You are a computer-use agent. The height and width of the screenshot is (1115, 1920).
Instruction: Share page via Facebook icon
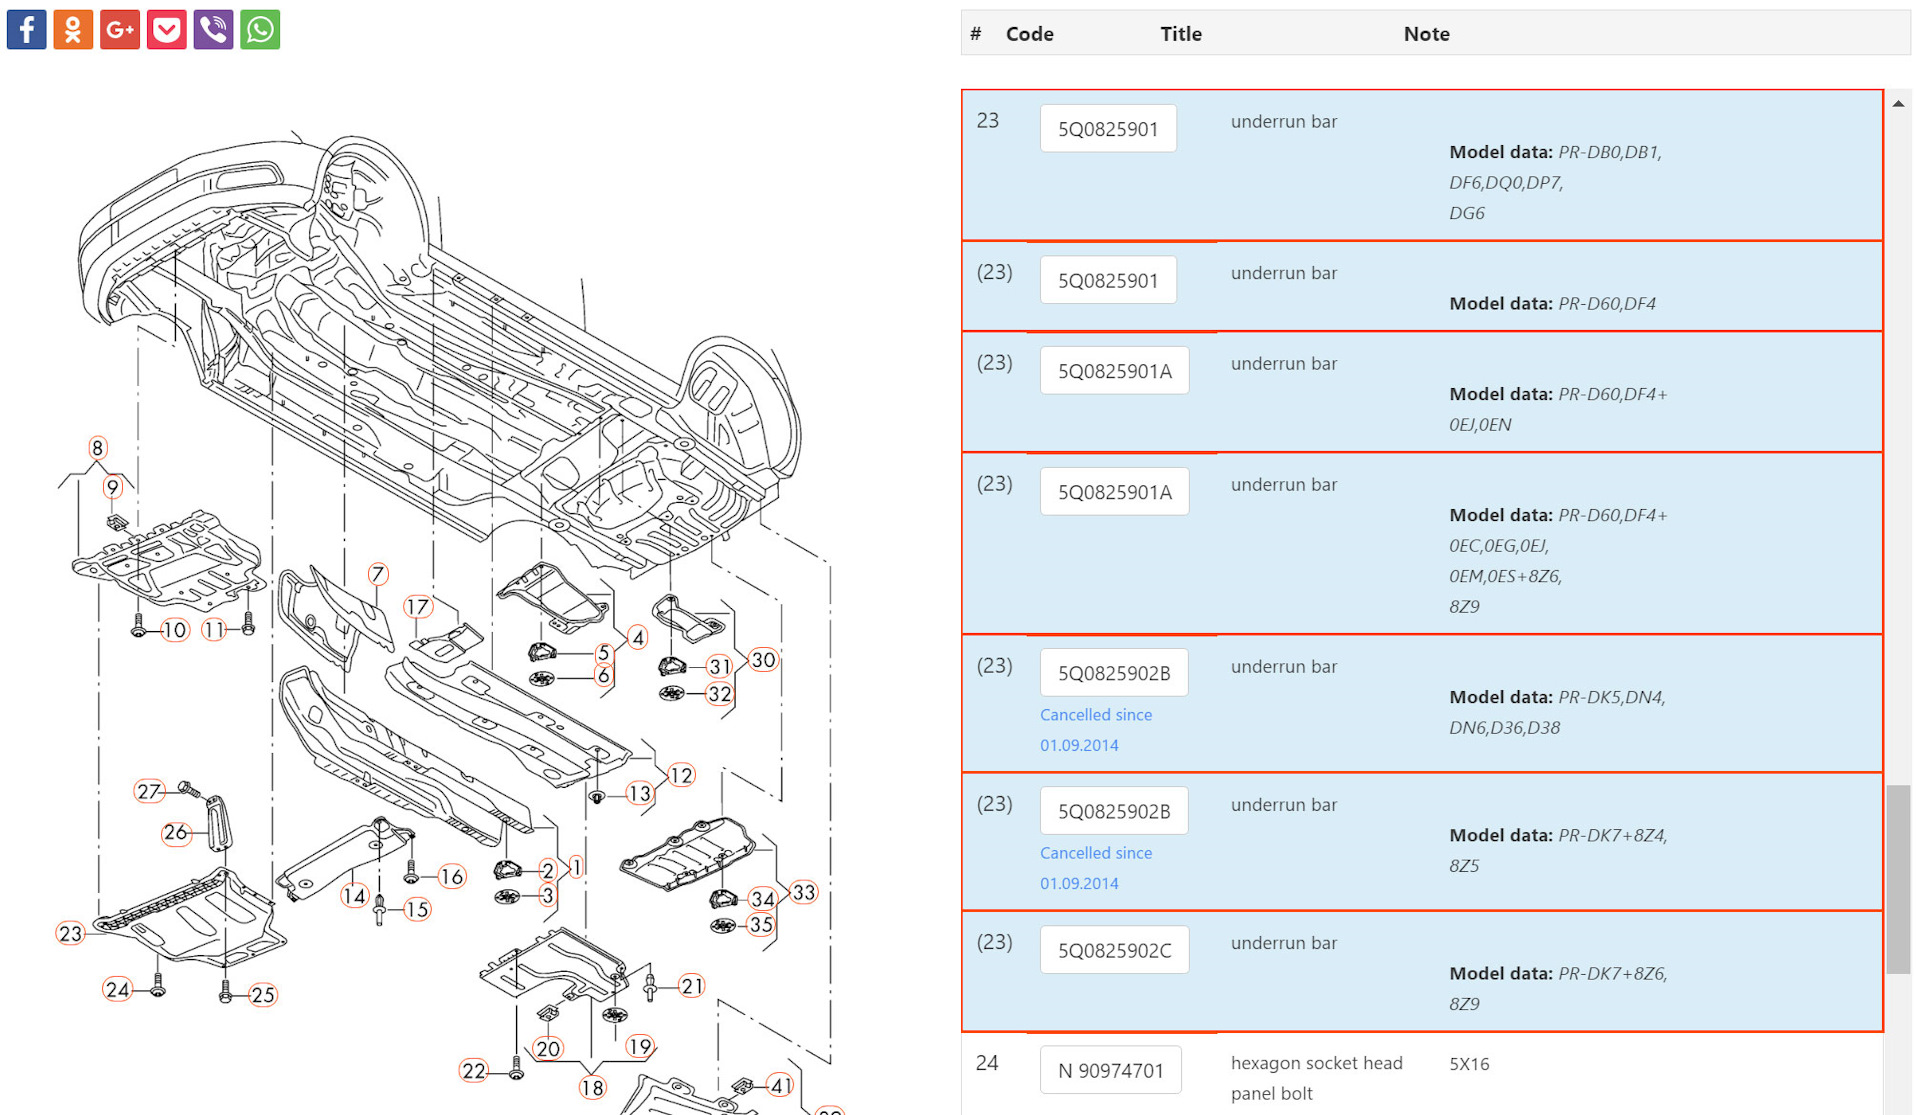26,29
